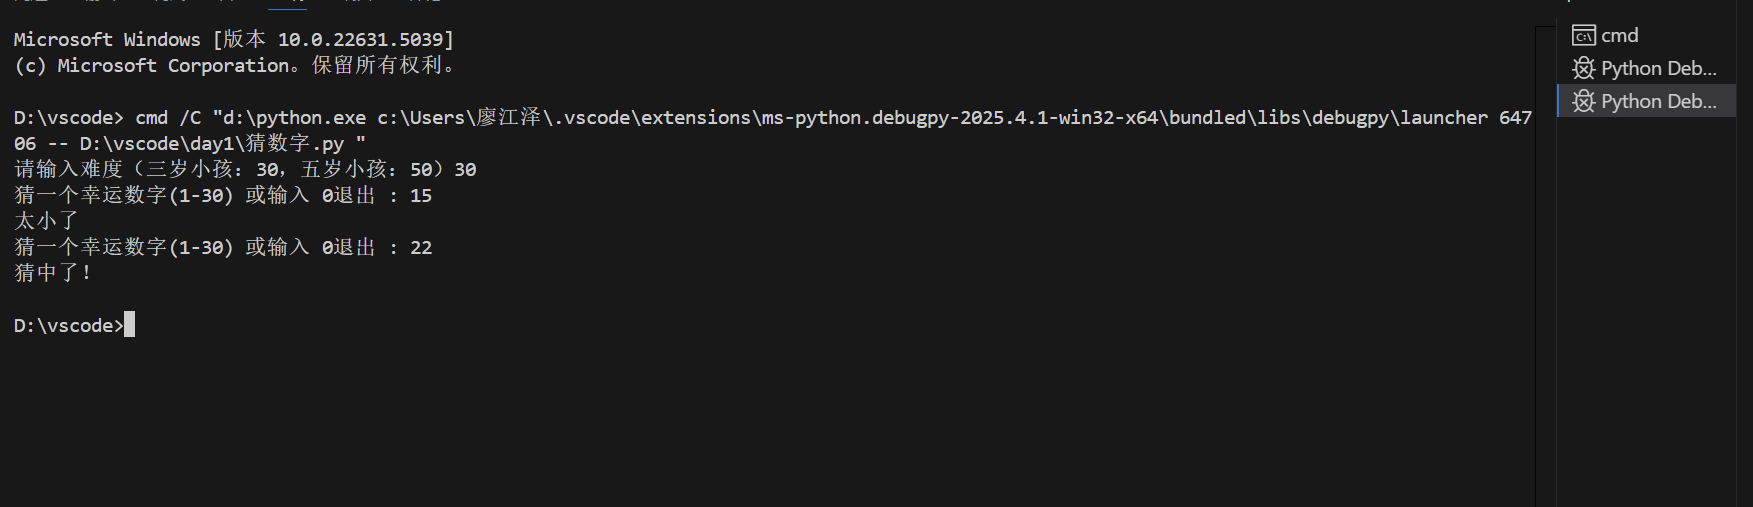The height and width of the screenshot is (507, 1753).
Task: Click the Windows version 10.0.22631.5039 text
Action: tap(360, 40)
